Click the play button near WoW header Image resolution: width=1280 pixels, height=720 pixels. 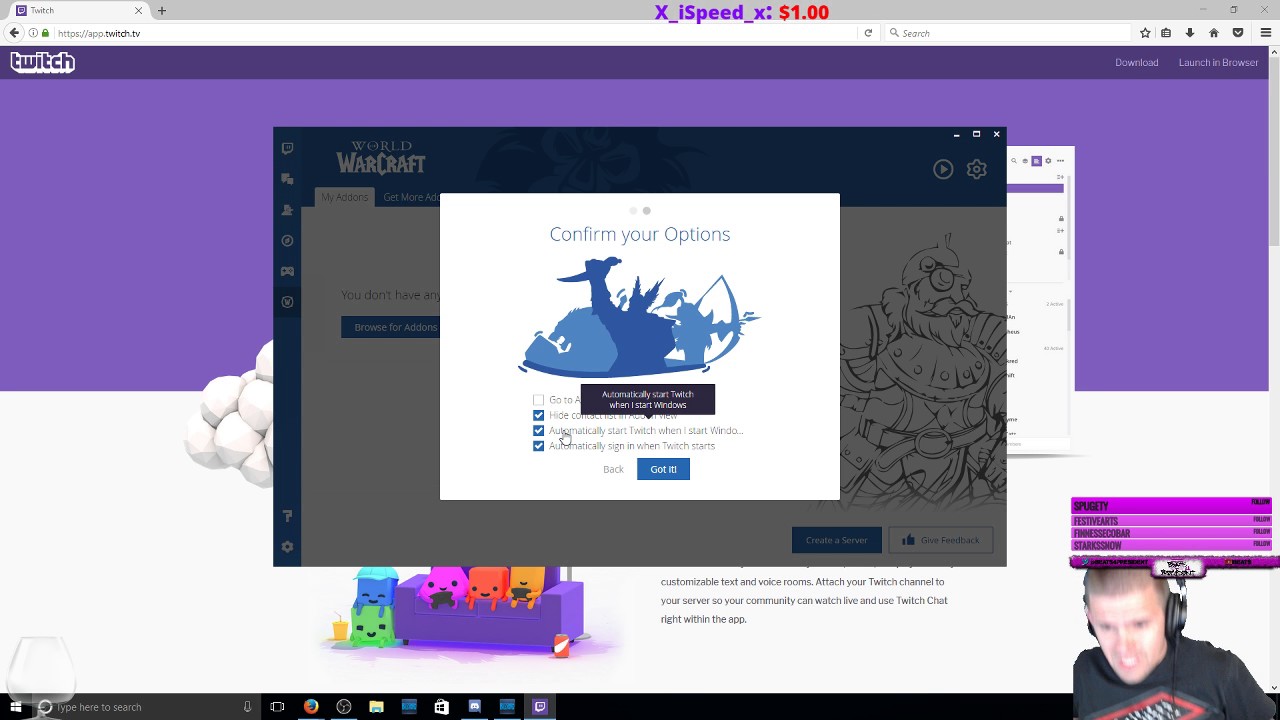tap(943, 169)
